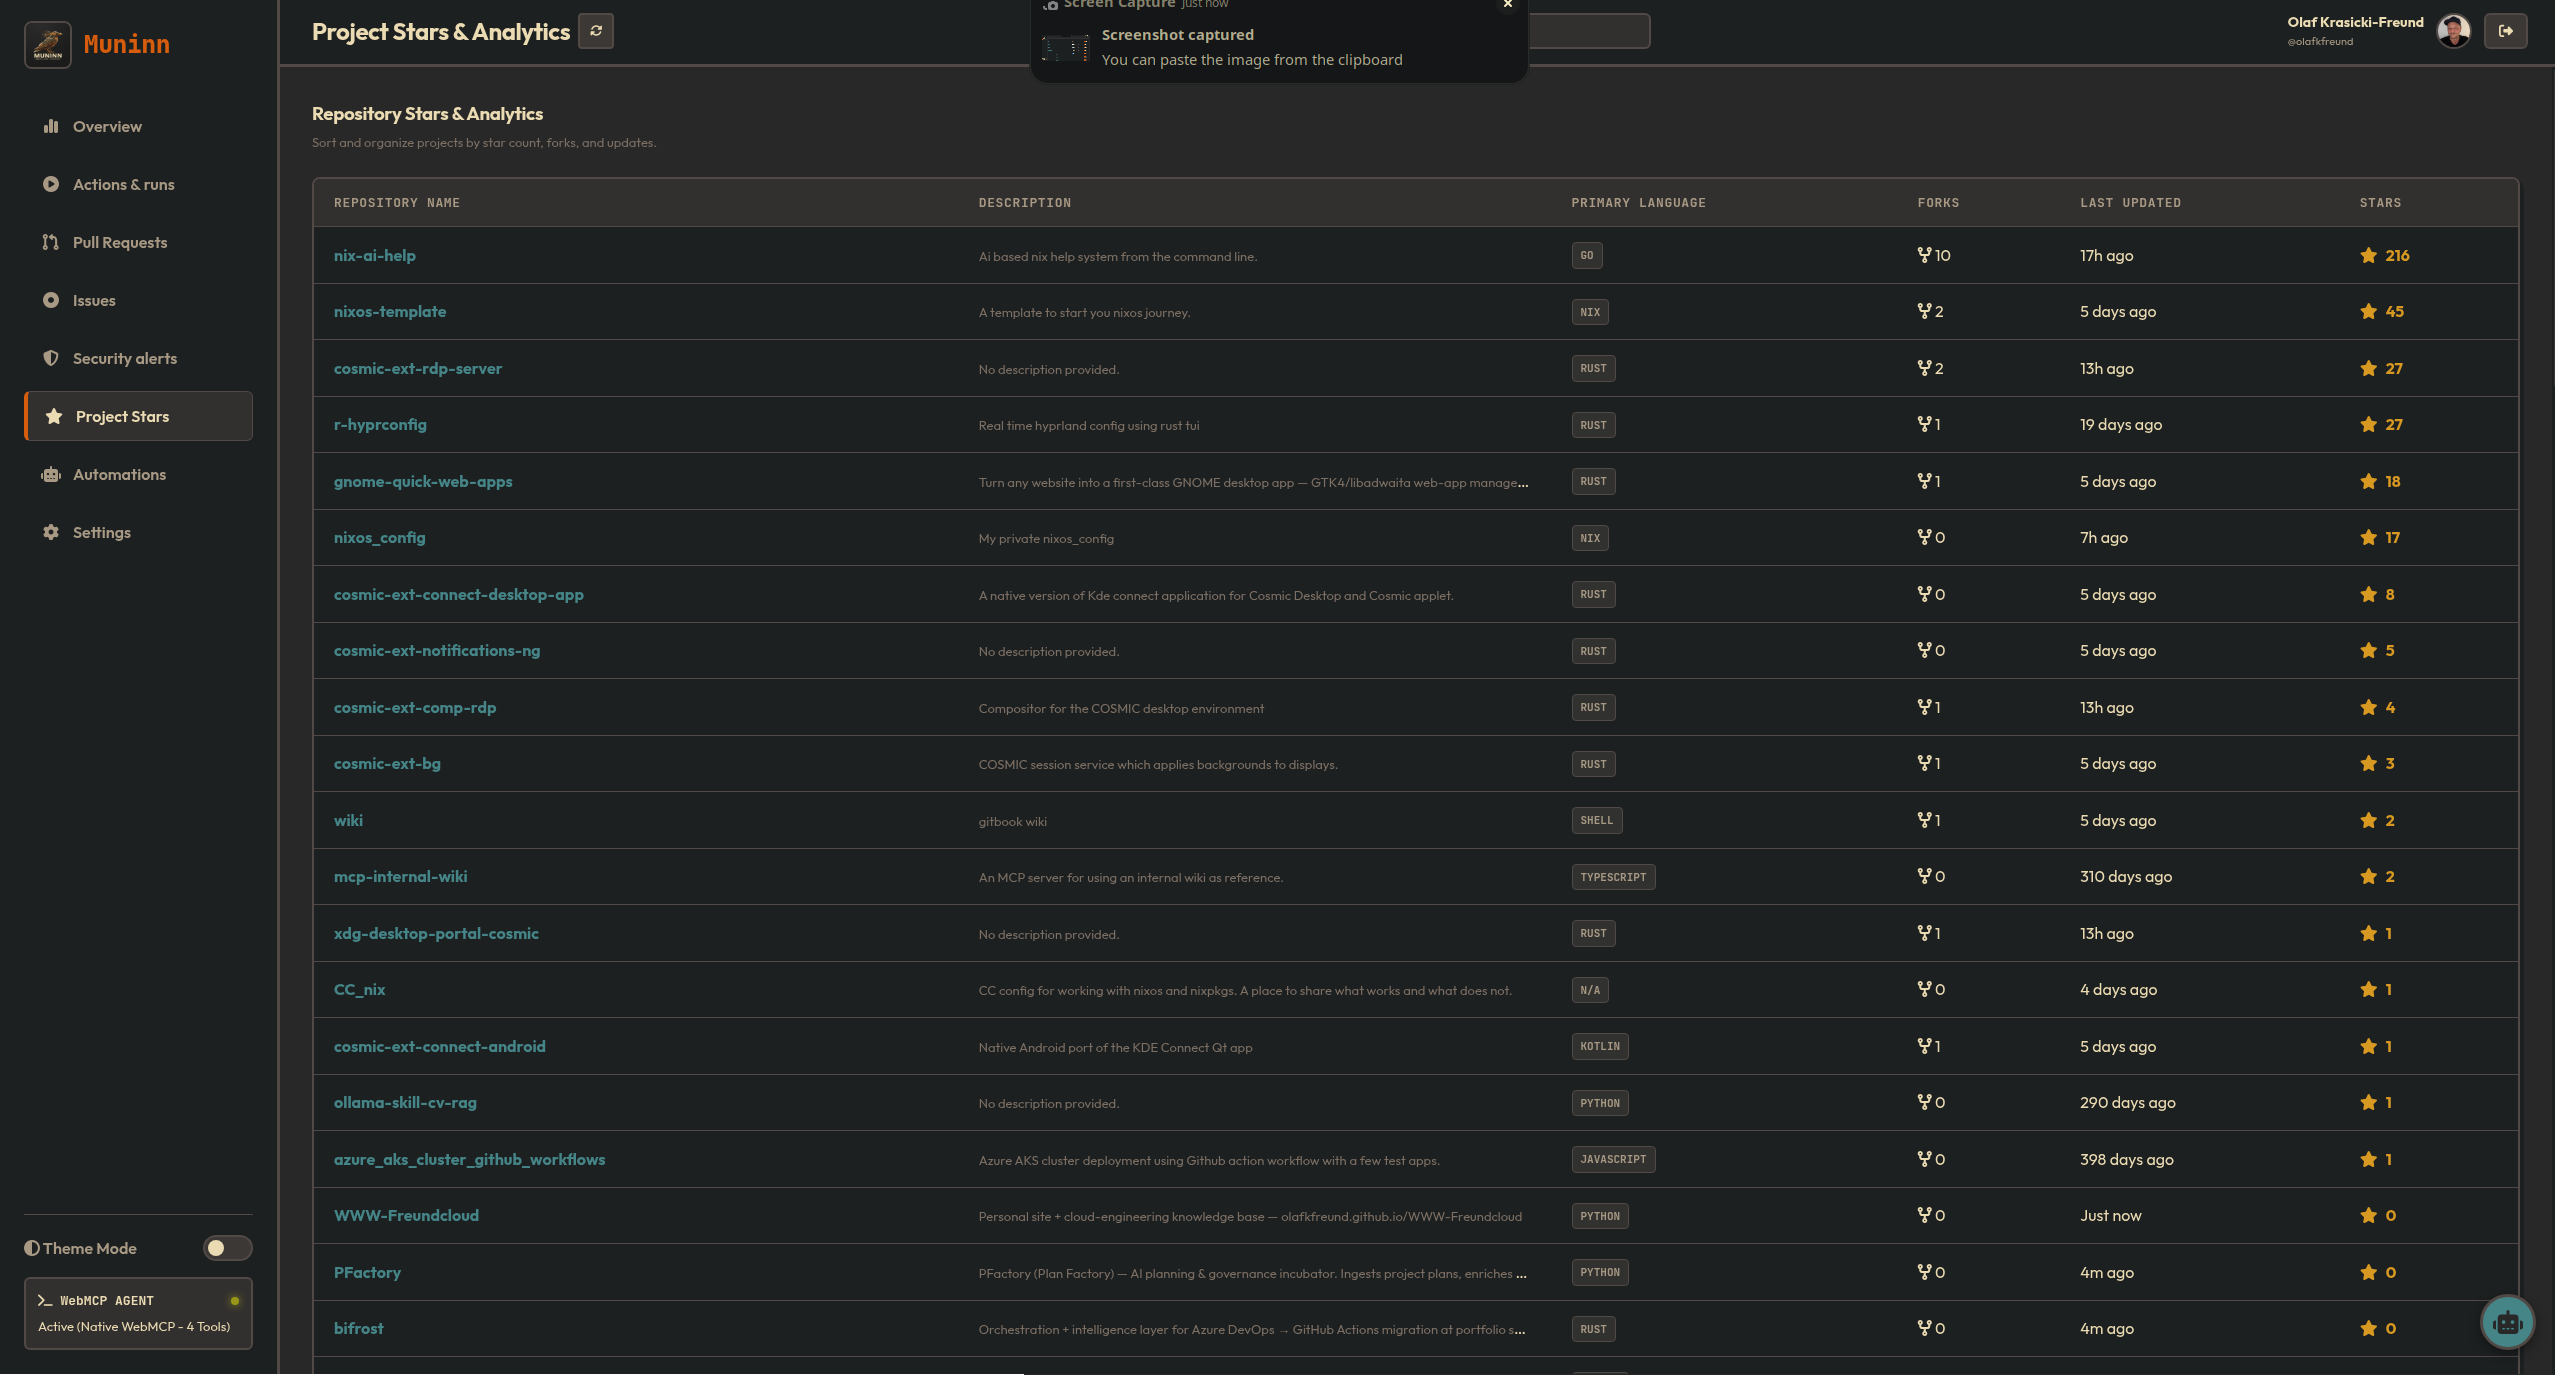Click the search field in top bar
Viewport: 2555px width, 1375px height.
[x=1589, y=31]
